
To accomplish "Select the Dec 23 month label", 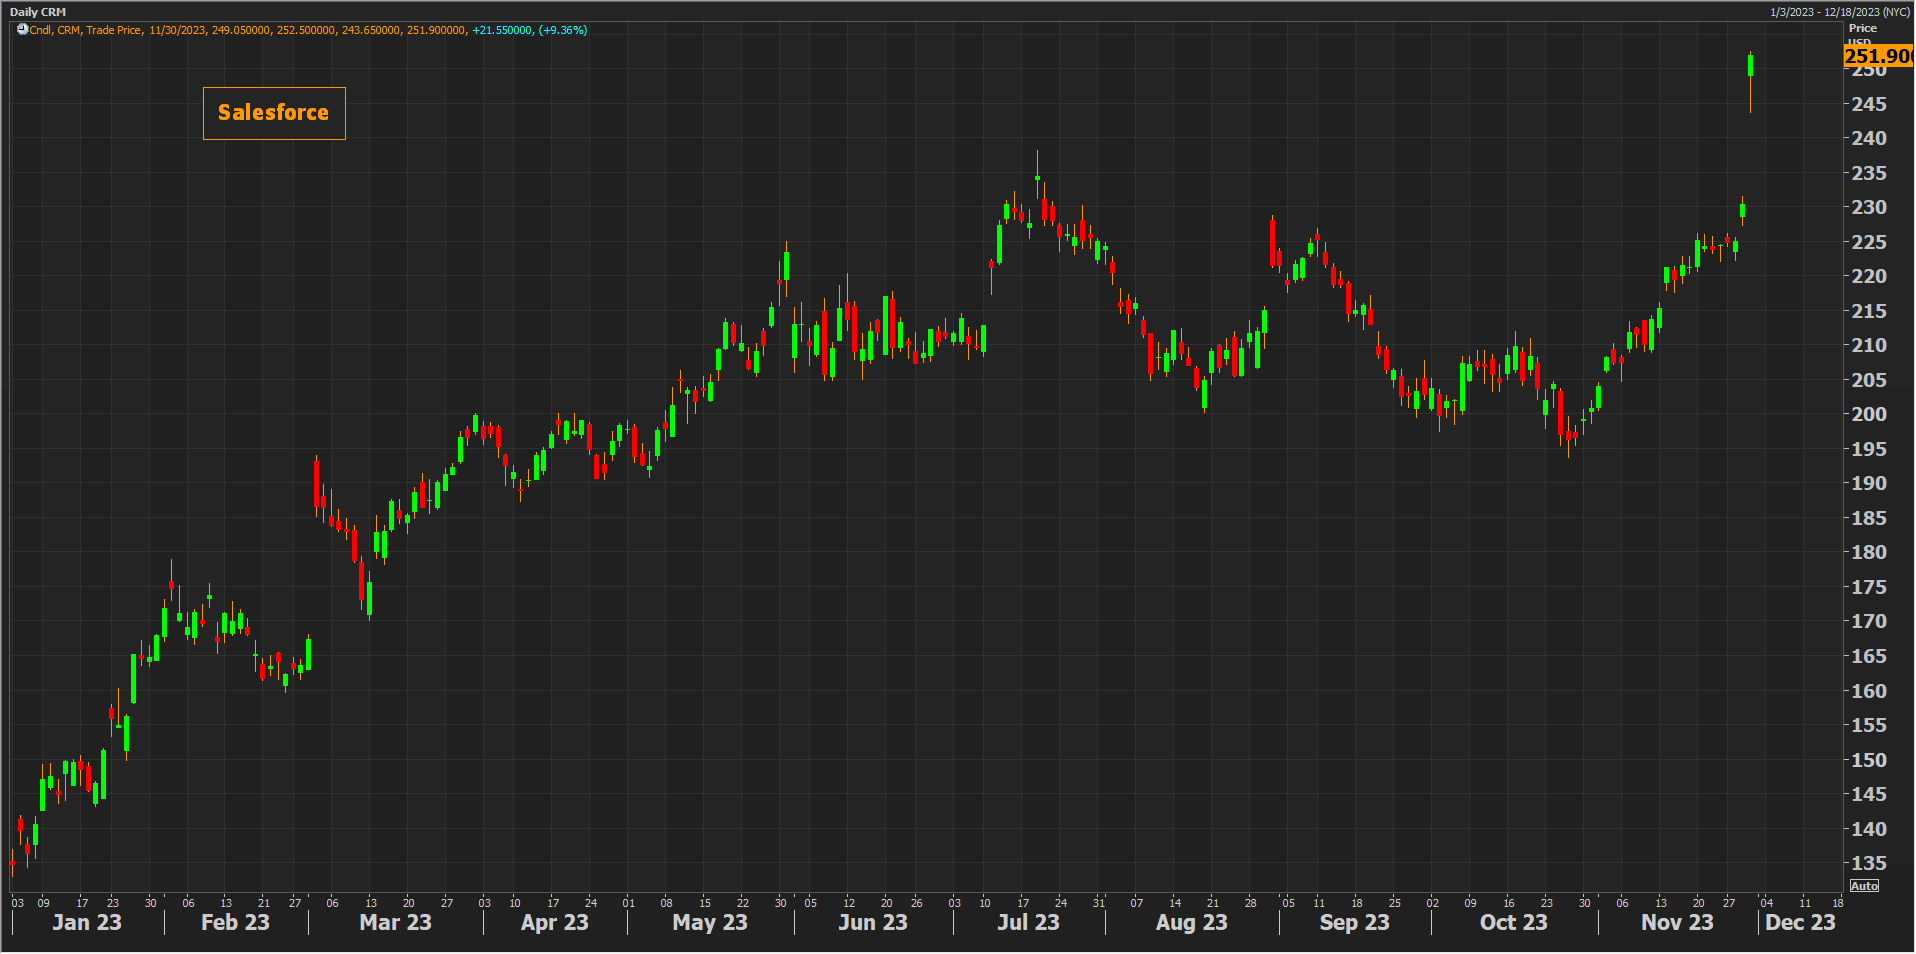I will (x=1799, y=922).
